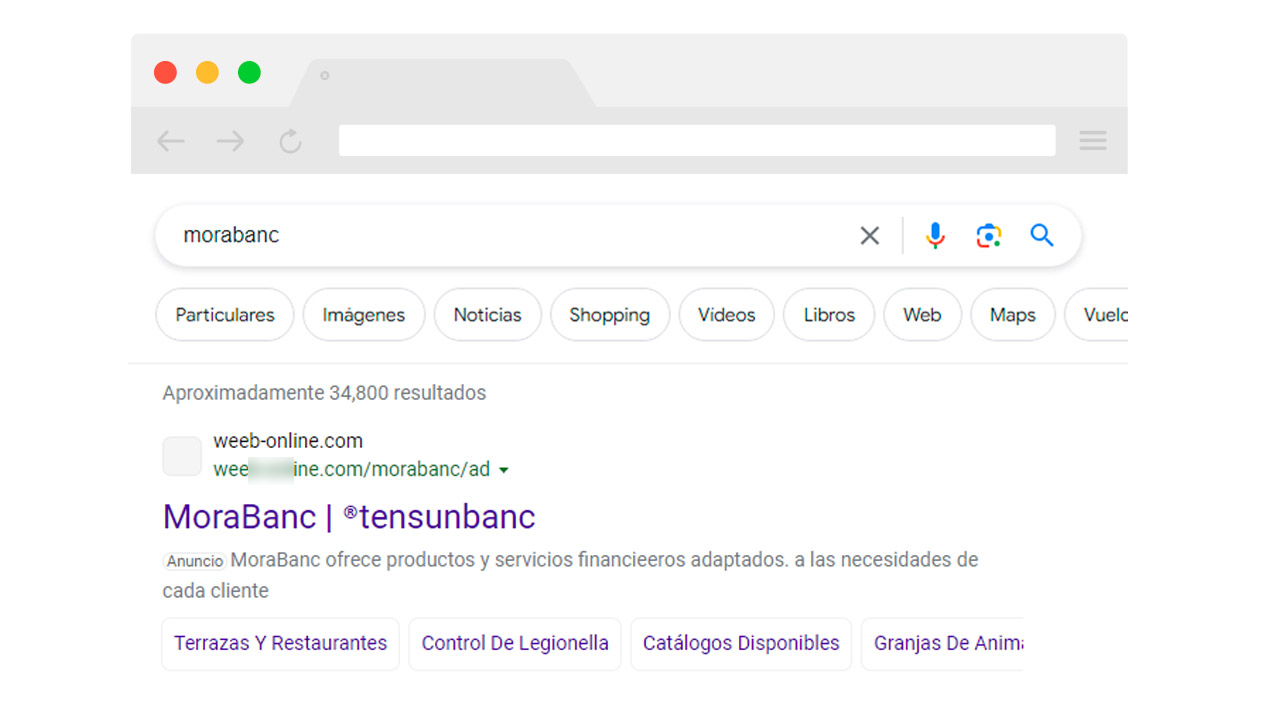Click the browser forward arrow
This screenshot has width=1285, height=710.
(x=230, y=141)
